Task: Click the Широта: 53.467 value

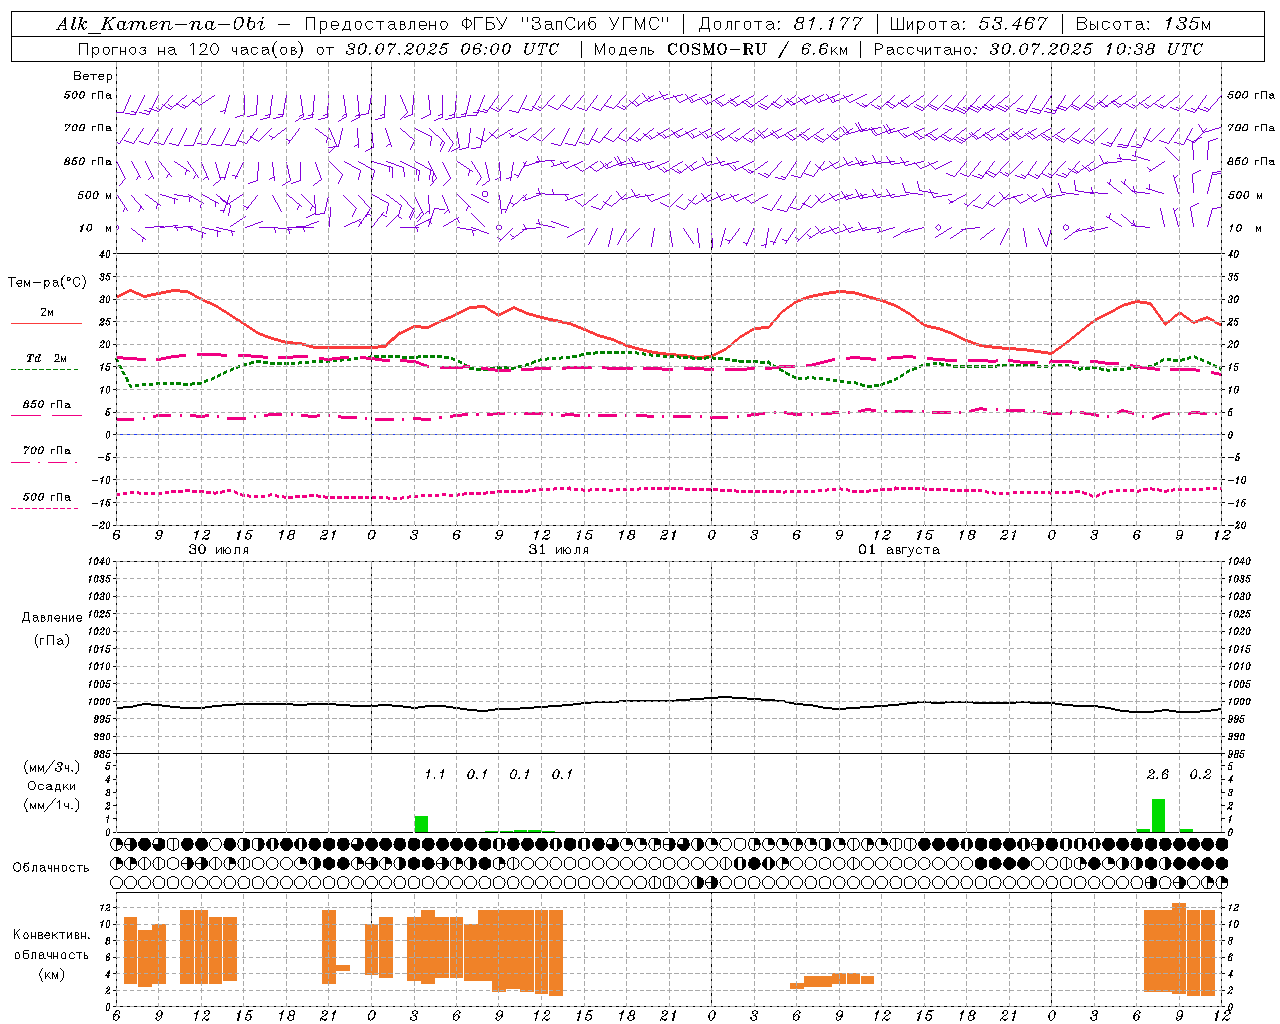Action: coord(968,24)
